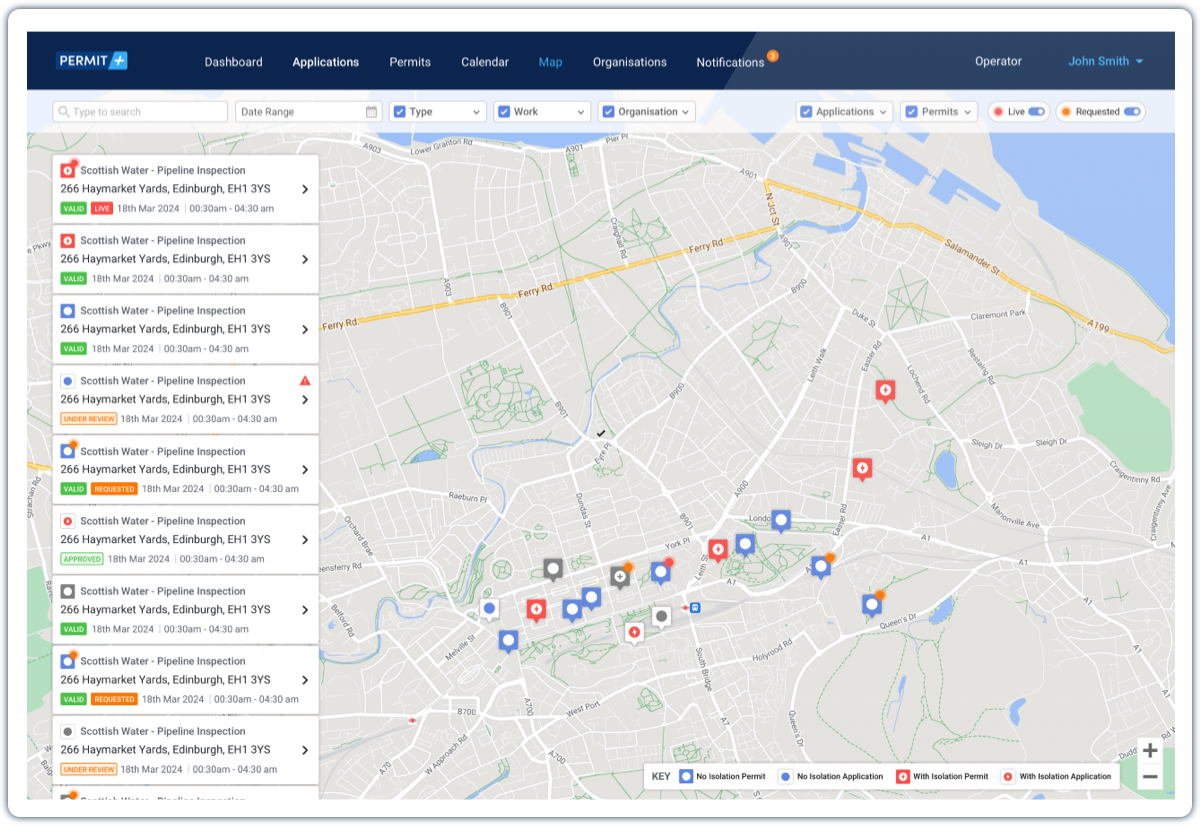Screen dimensions: 1200x826
Task: Turn off the Requested toggle
Action: [x=1132, y=112]
